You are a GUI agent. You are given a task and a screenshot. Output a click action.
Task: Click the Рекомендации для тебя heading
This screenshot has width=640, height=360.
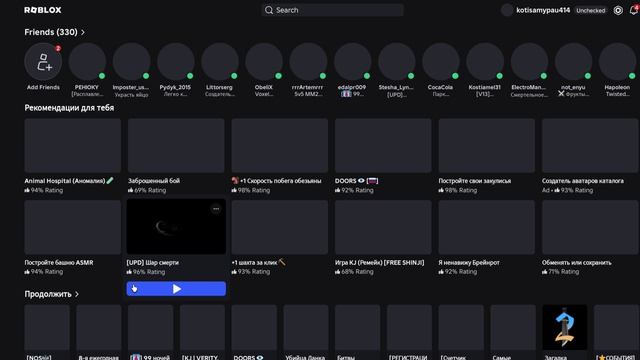pyautogui.click(x=69, y=108)
